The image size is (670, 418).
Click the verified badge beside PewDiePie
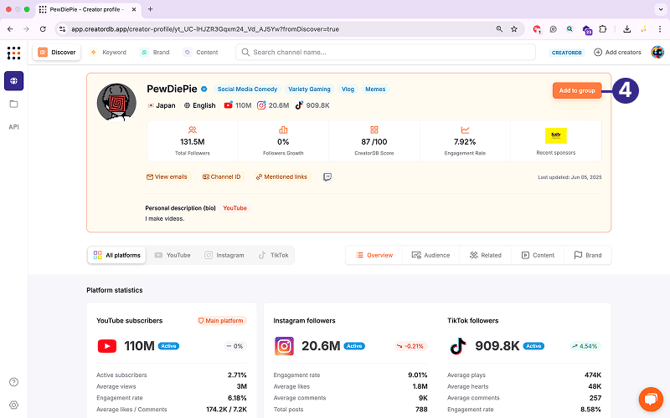(204, 89)
